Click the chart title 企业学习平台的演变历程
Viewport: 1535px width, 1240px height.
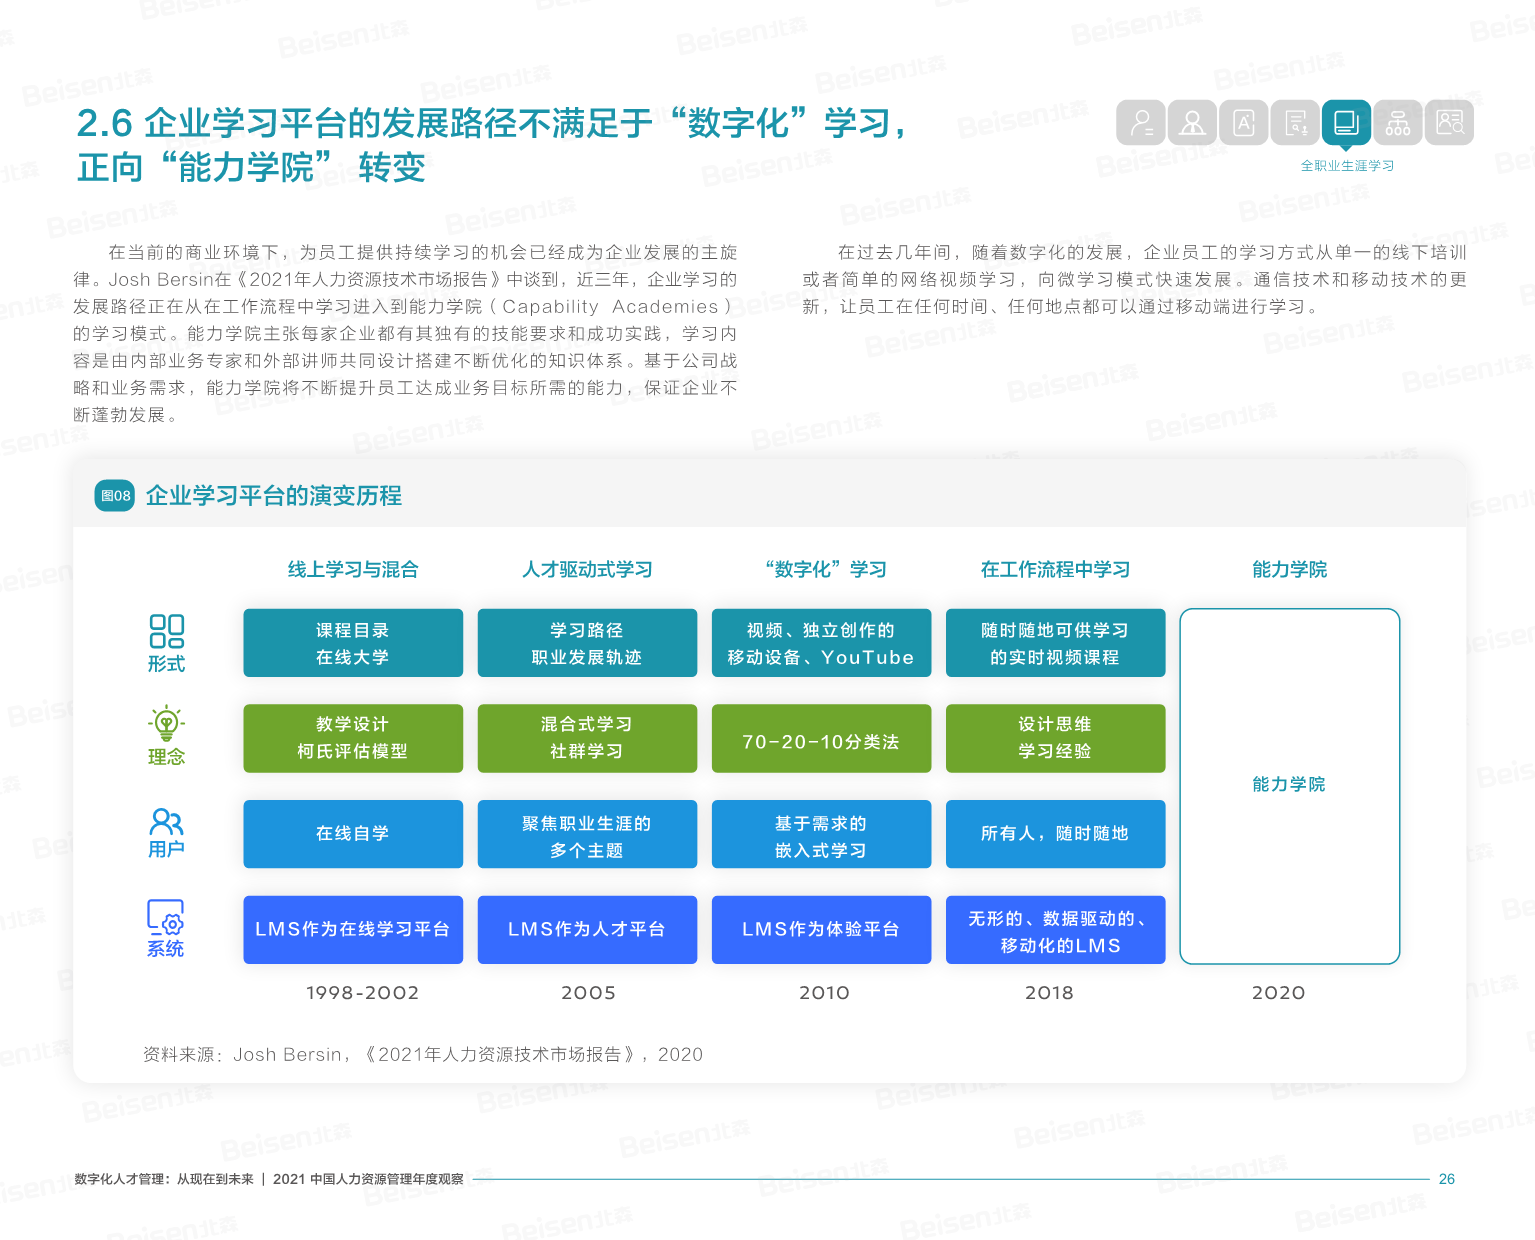(x=274, y=496)
